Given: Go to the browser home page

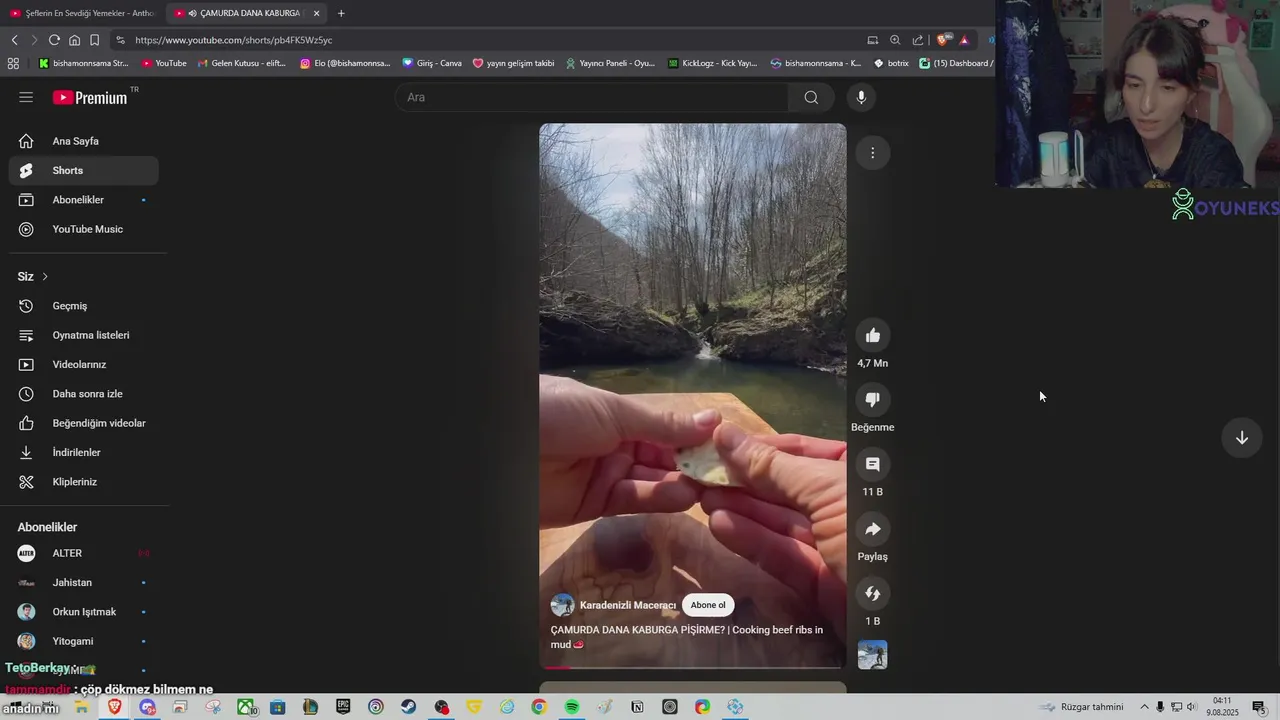Looking at the screenshot, I should pyautogui.click(x=74, y=40).
